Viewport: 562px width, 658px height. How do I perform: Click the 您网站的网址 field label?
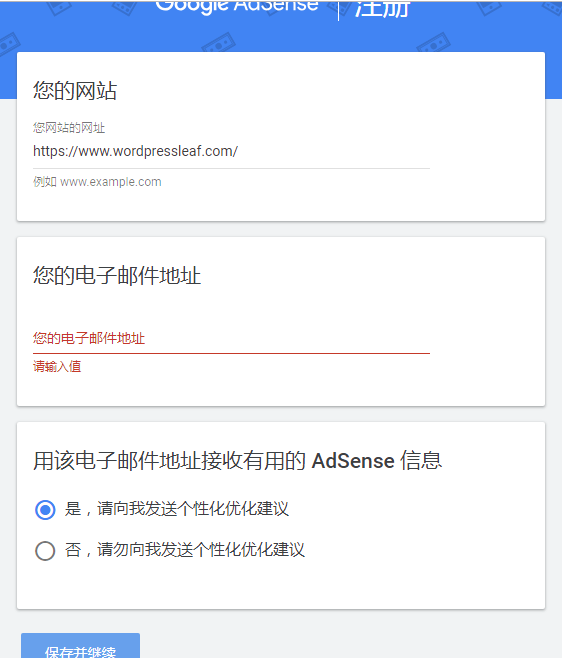tap(69, 128)
